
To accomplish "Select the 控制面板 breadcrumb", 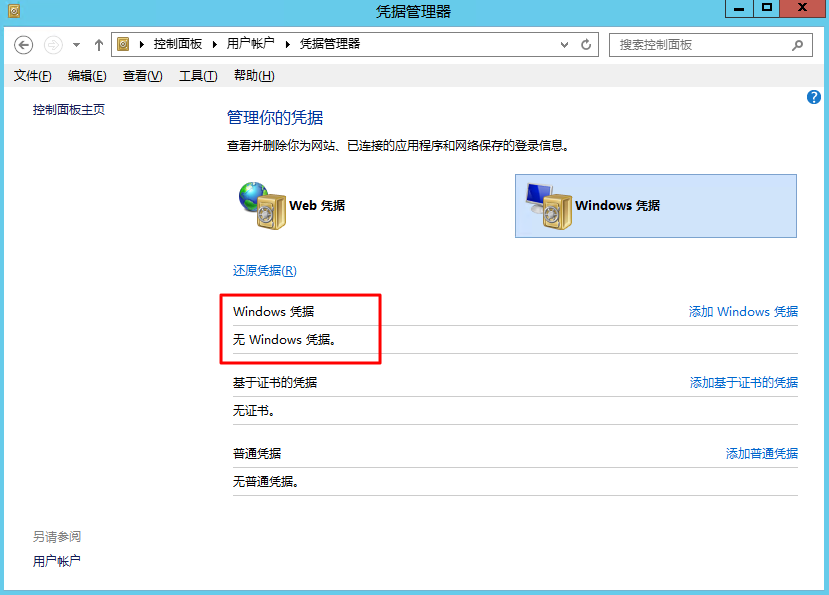I will coord(178,44).
